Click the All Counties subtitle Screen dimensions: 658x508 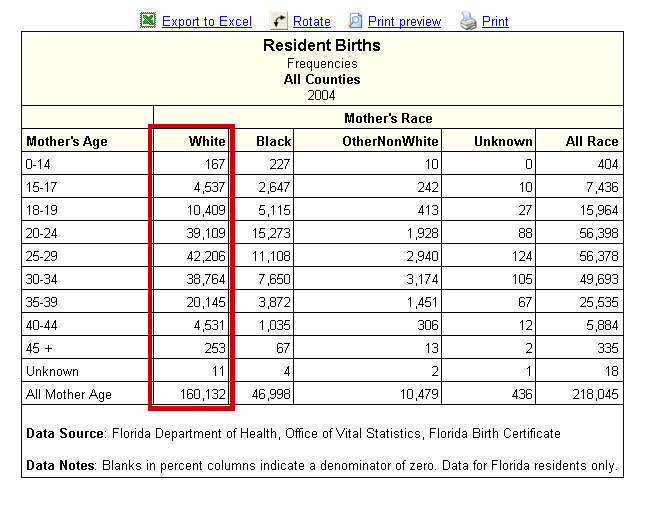[322, 79]
